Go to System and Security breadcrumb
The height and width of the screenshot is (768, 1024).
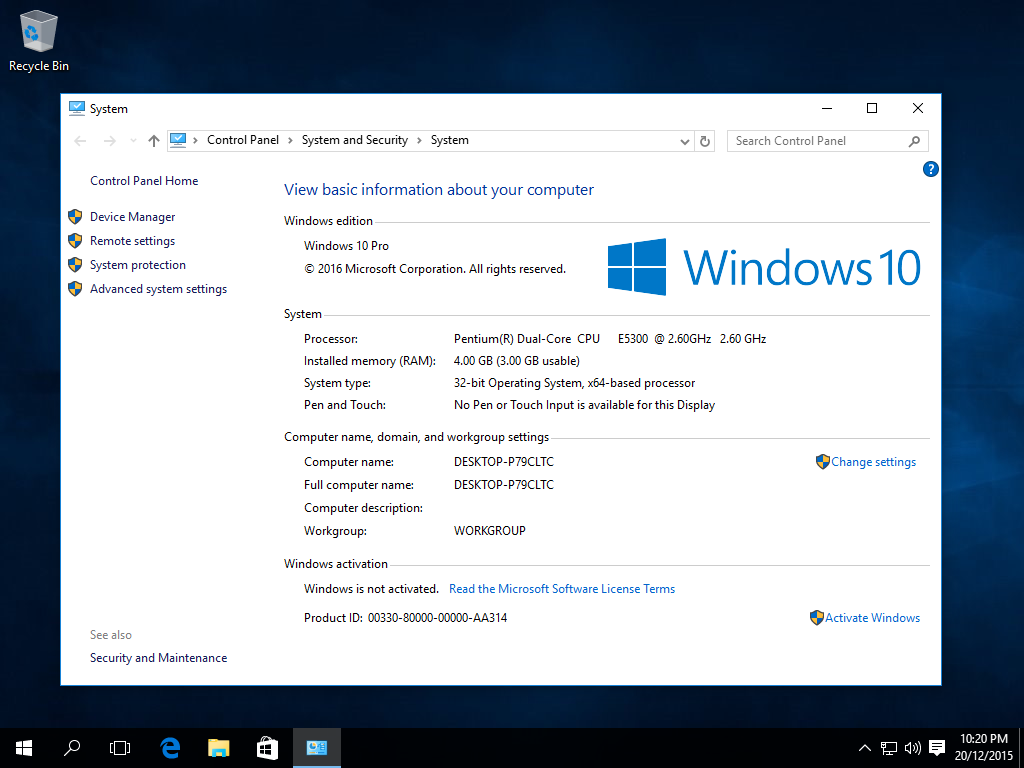(x=355, y=140)
